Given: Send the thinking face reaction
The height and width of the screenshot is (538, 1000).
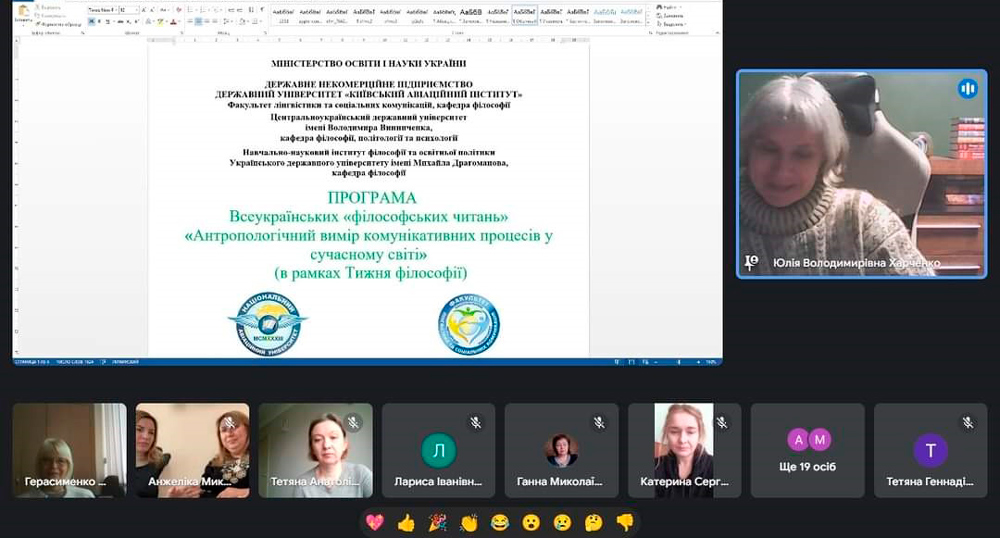Looking at the screenshot, I should point(593,523).
